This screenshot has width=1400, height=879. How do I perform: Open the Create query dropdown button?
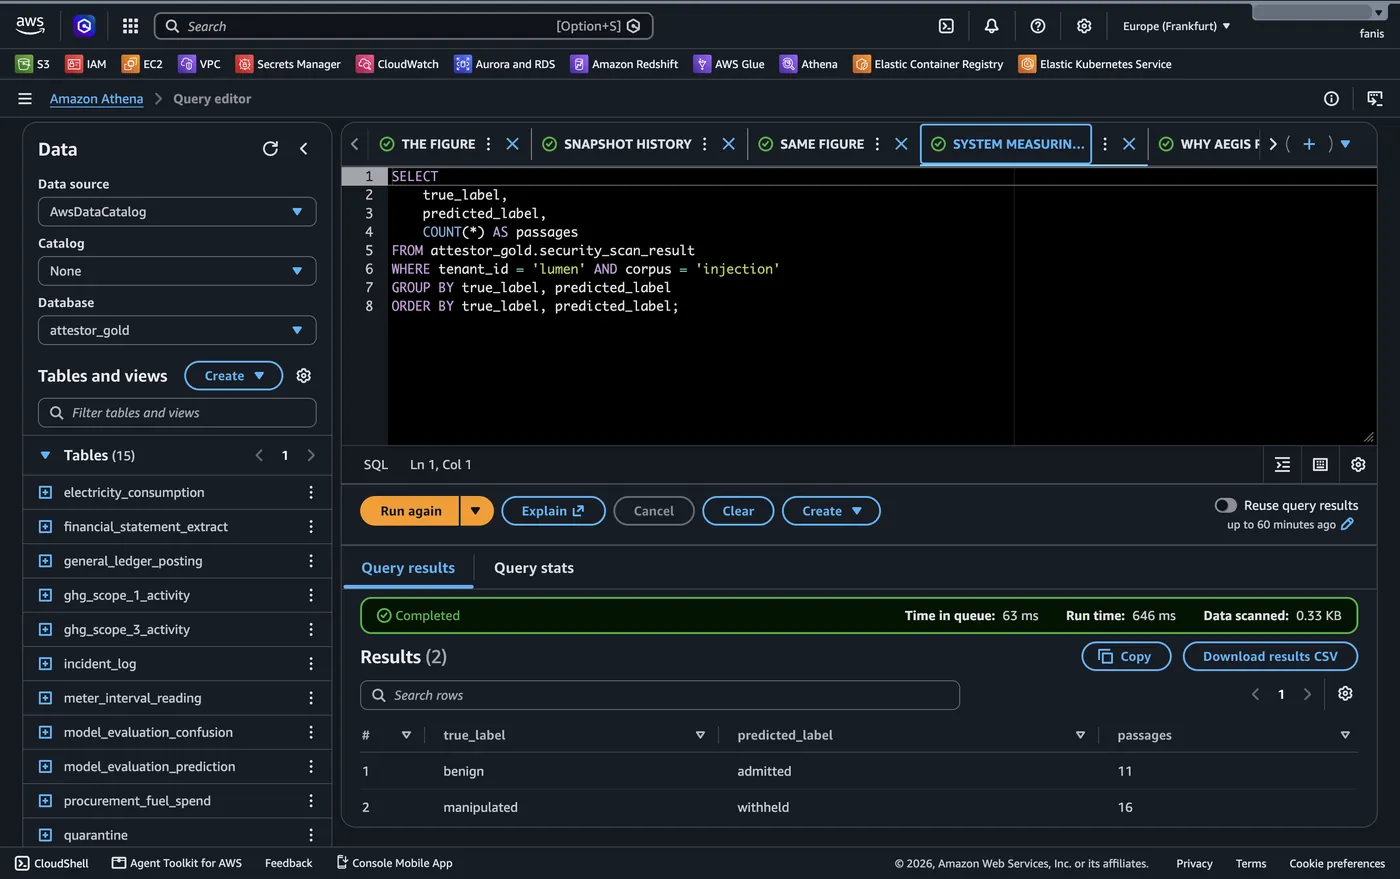pyautogui.click(x=831, y=511)
